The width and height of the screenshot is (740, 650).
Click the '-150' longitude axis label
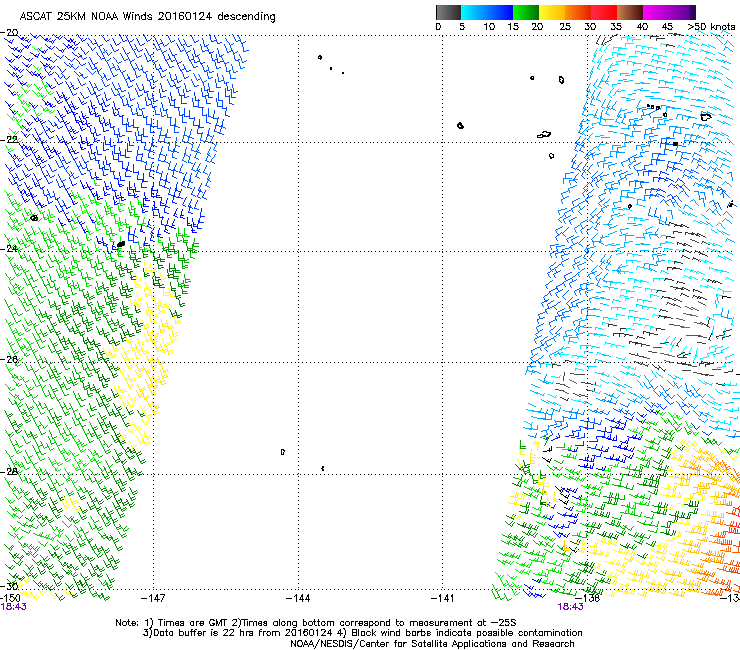coord(10,598)
